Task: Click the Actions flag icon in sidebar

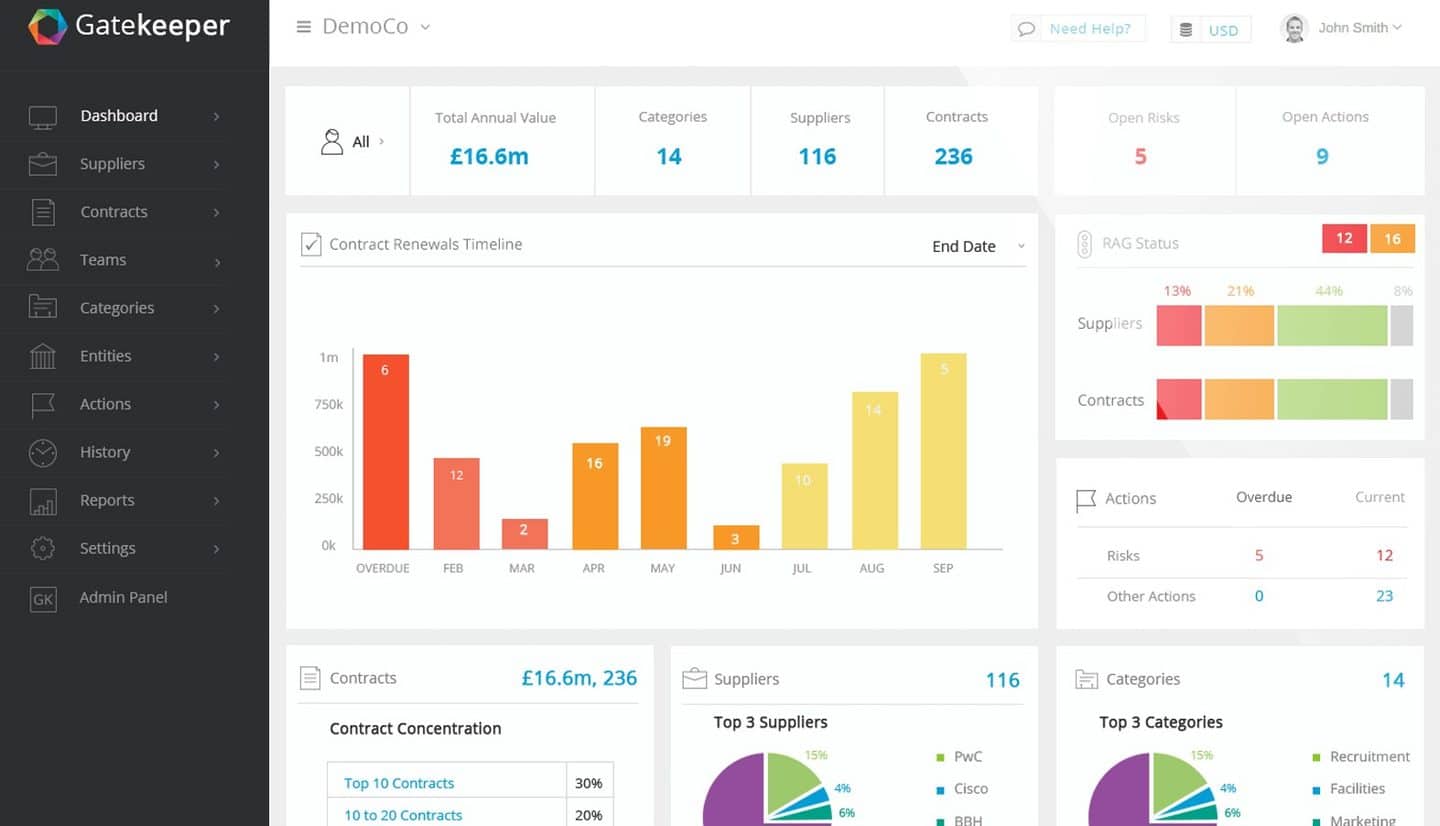Action: [43, 404]
